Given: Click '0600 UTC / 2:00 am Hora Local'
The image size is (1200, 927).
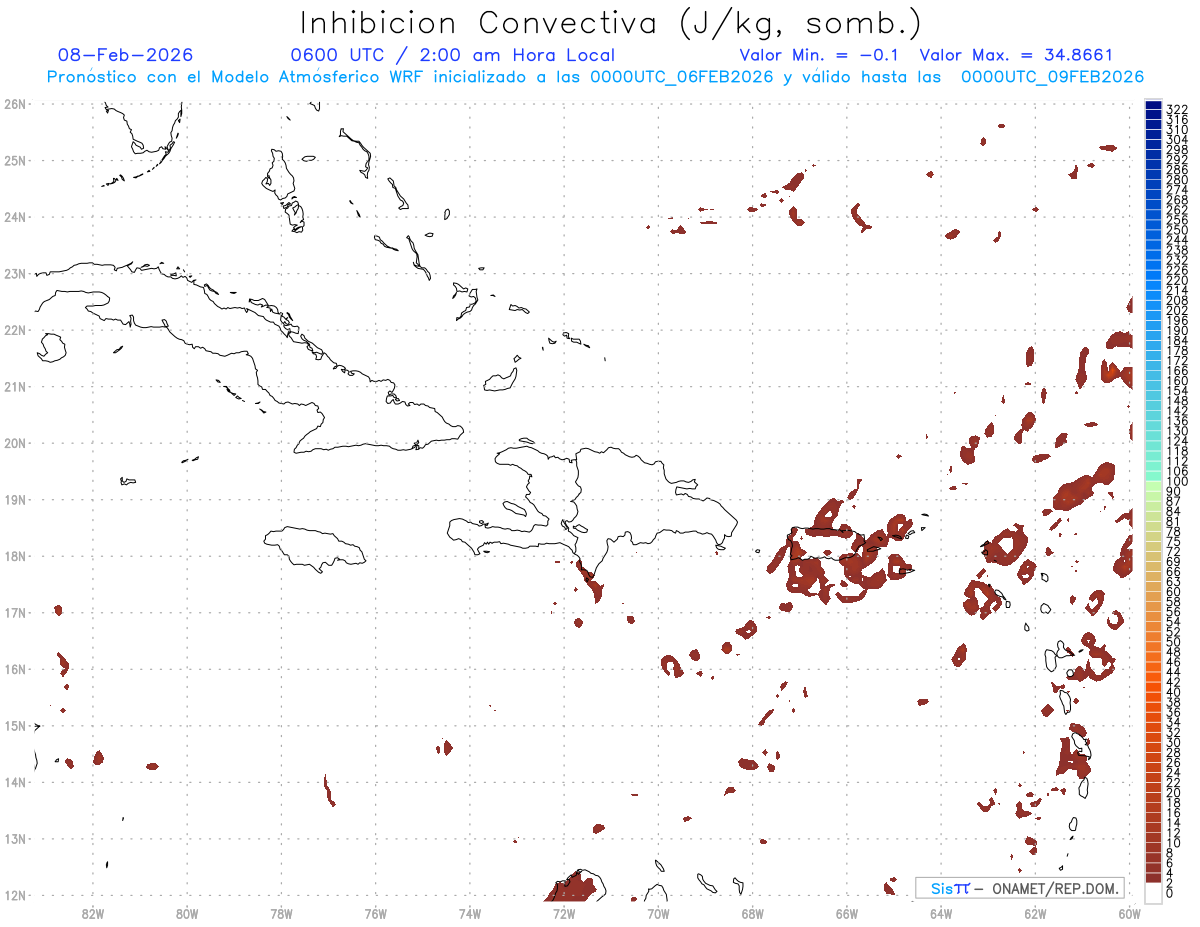Looking at the screenshot, I should 452,55.
